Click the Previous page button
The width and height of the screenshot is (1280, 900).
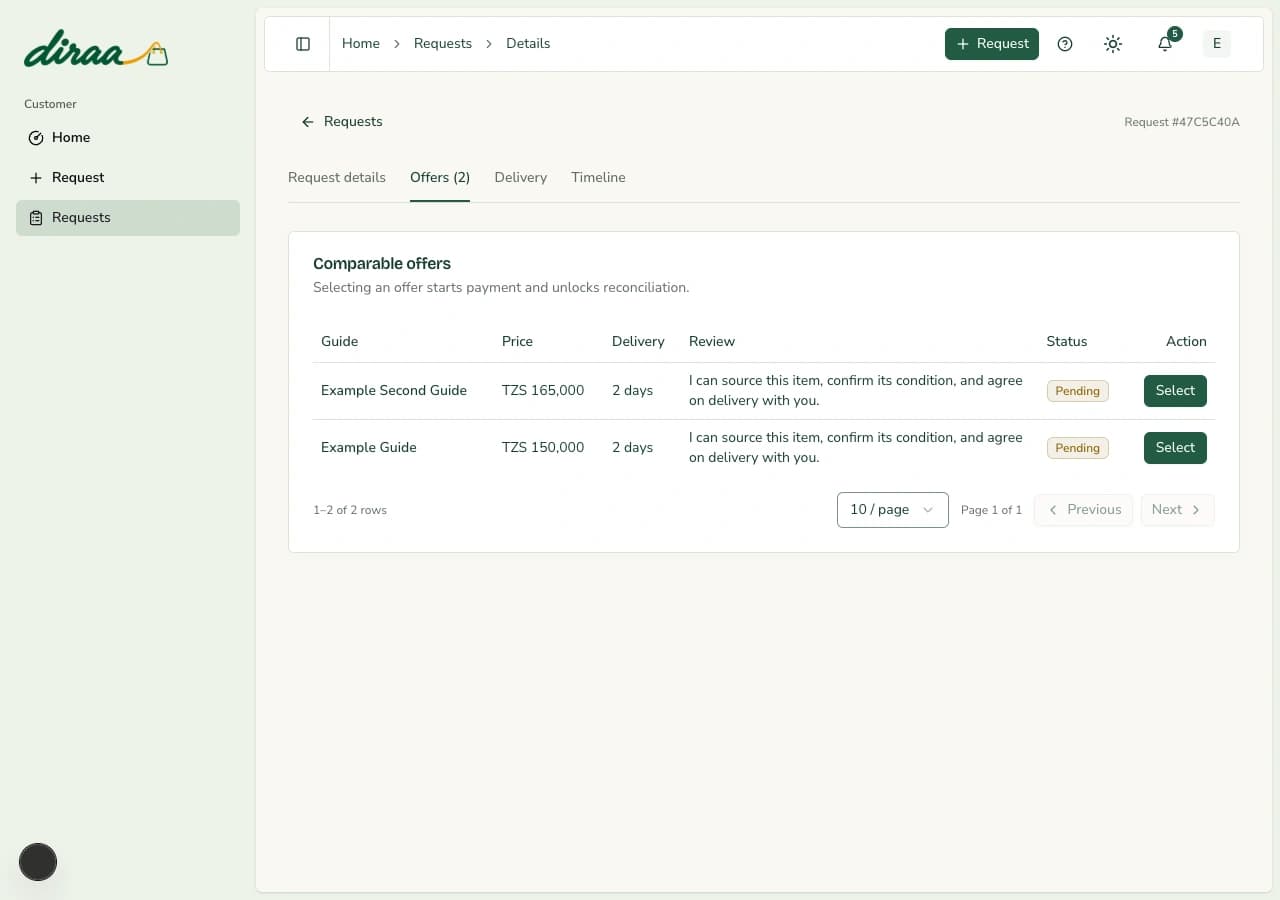click(x=1084, y=510)
